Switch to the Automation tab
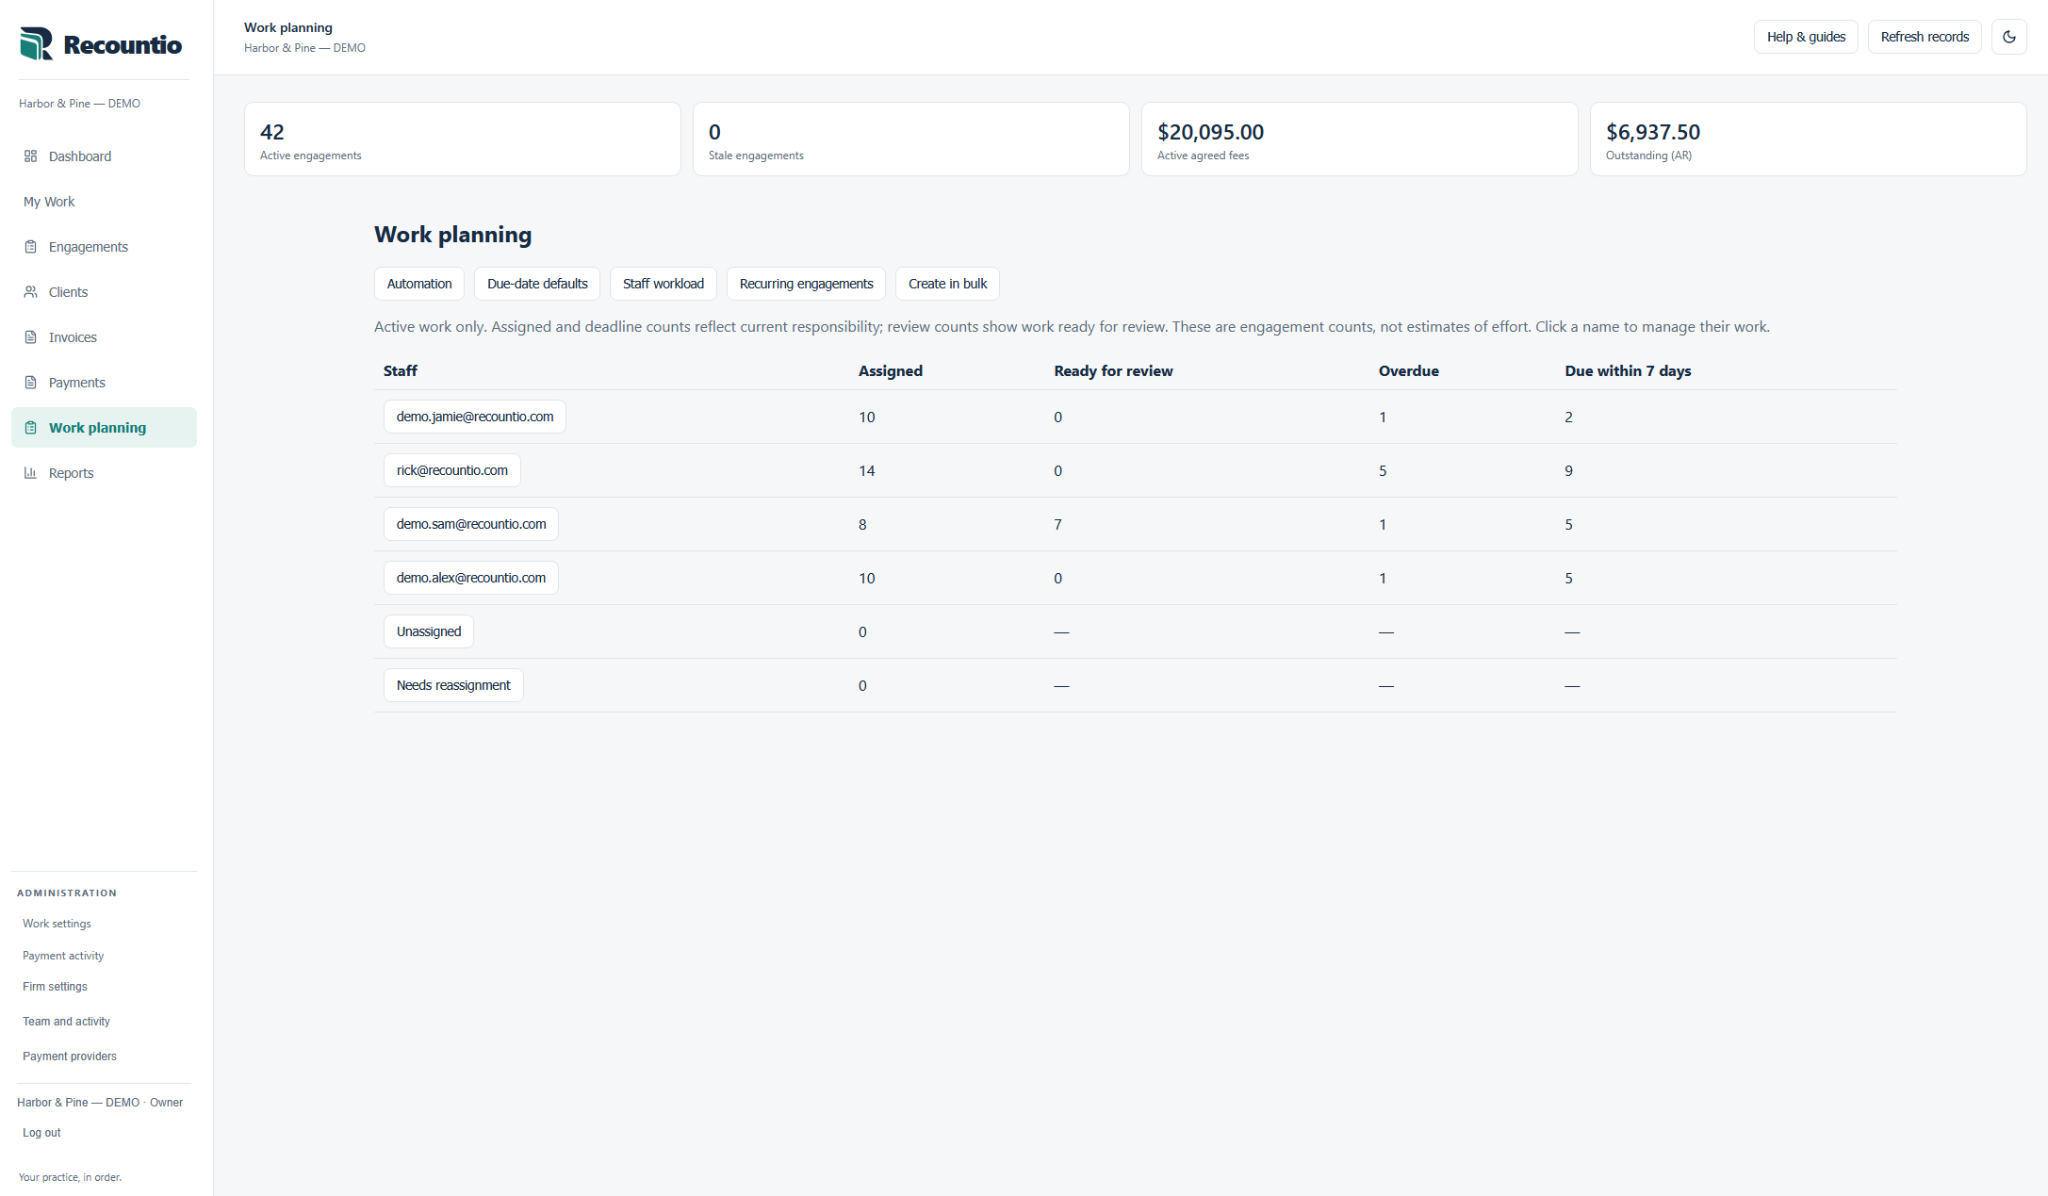This screenshot has height=1196, width=2048. (419, 284)
